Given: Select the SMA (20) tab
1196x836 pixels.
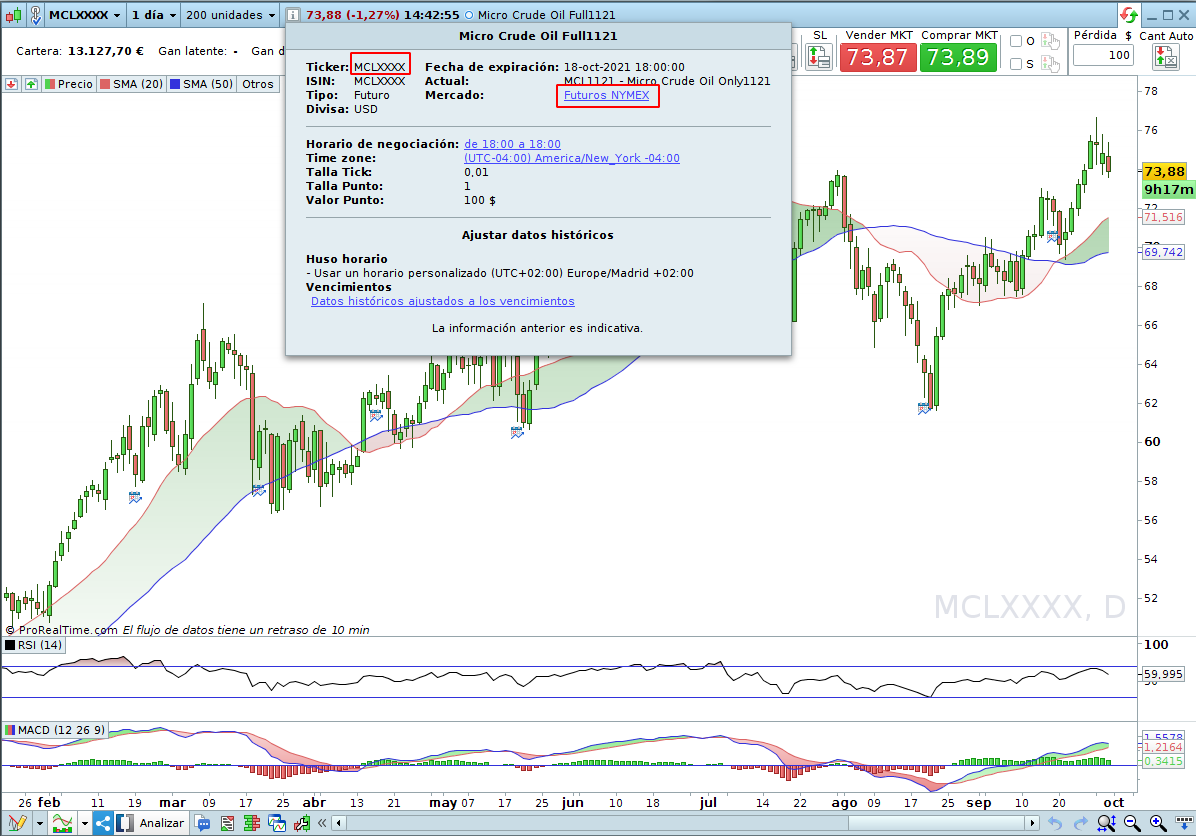Looking at the screenshot, I should [131, 84].
